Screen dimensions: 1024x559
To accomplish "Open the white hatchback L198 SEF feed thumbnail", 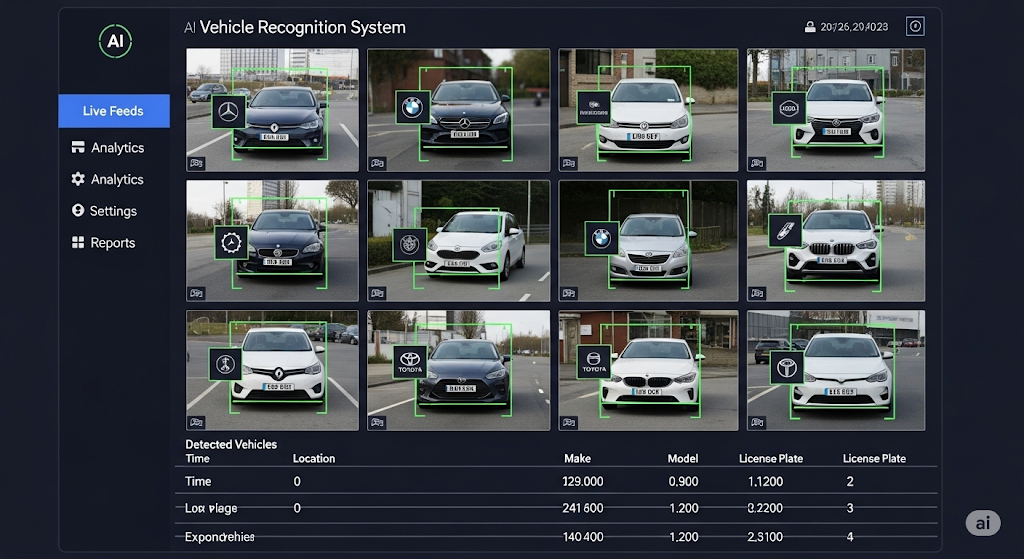I will 648,110.
